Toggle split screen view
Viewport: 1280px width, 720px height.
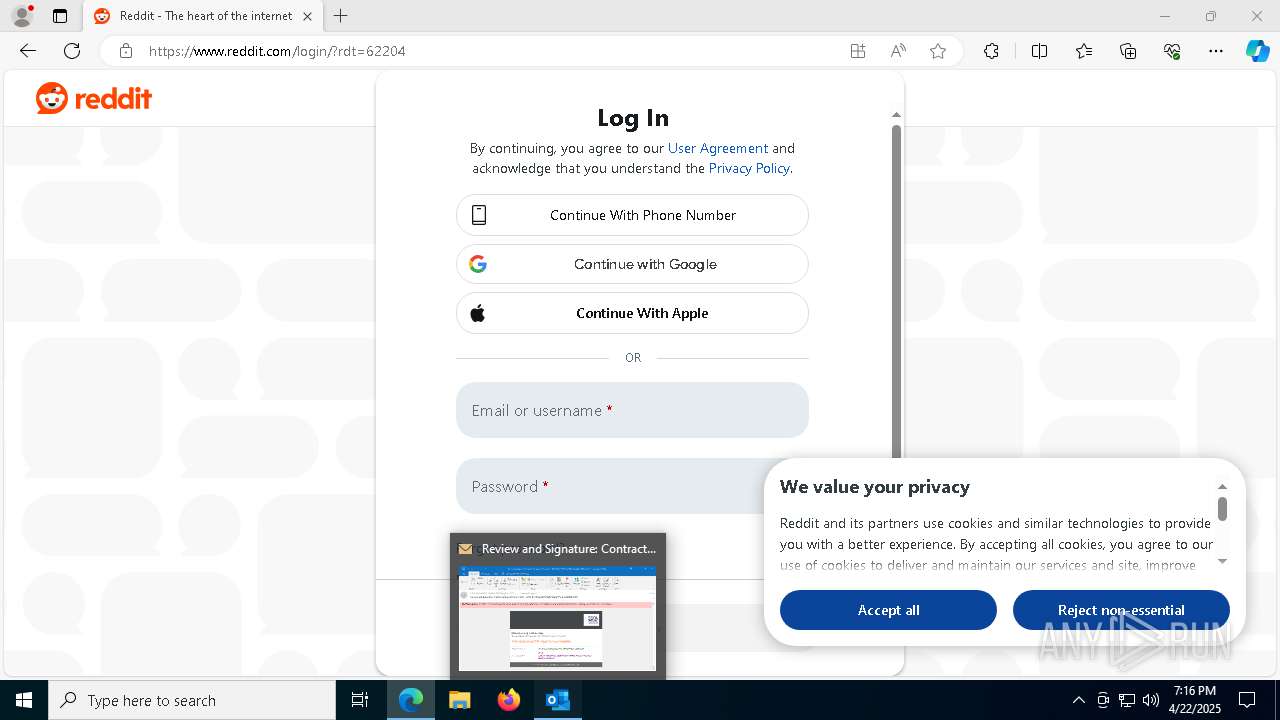pyautogui.click(x=1039, y=51)
